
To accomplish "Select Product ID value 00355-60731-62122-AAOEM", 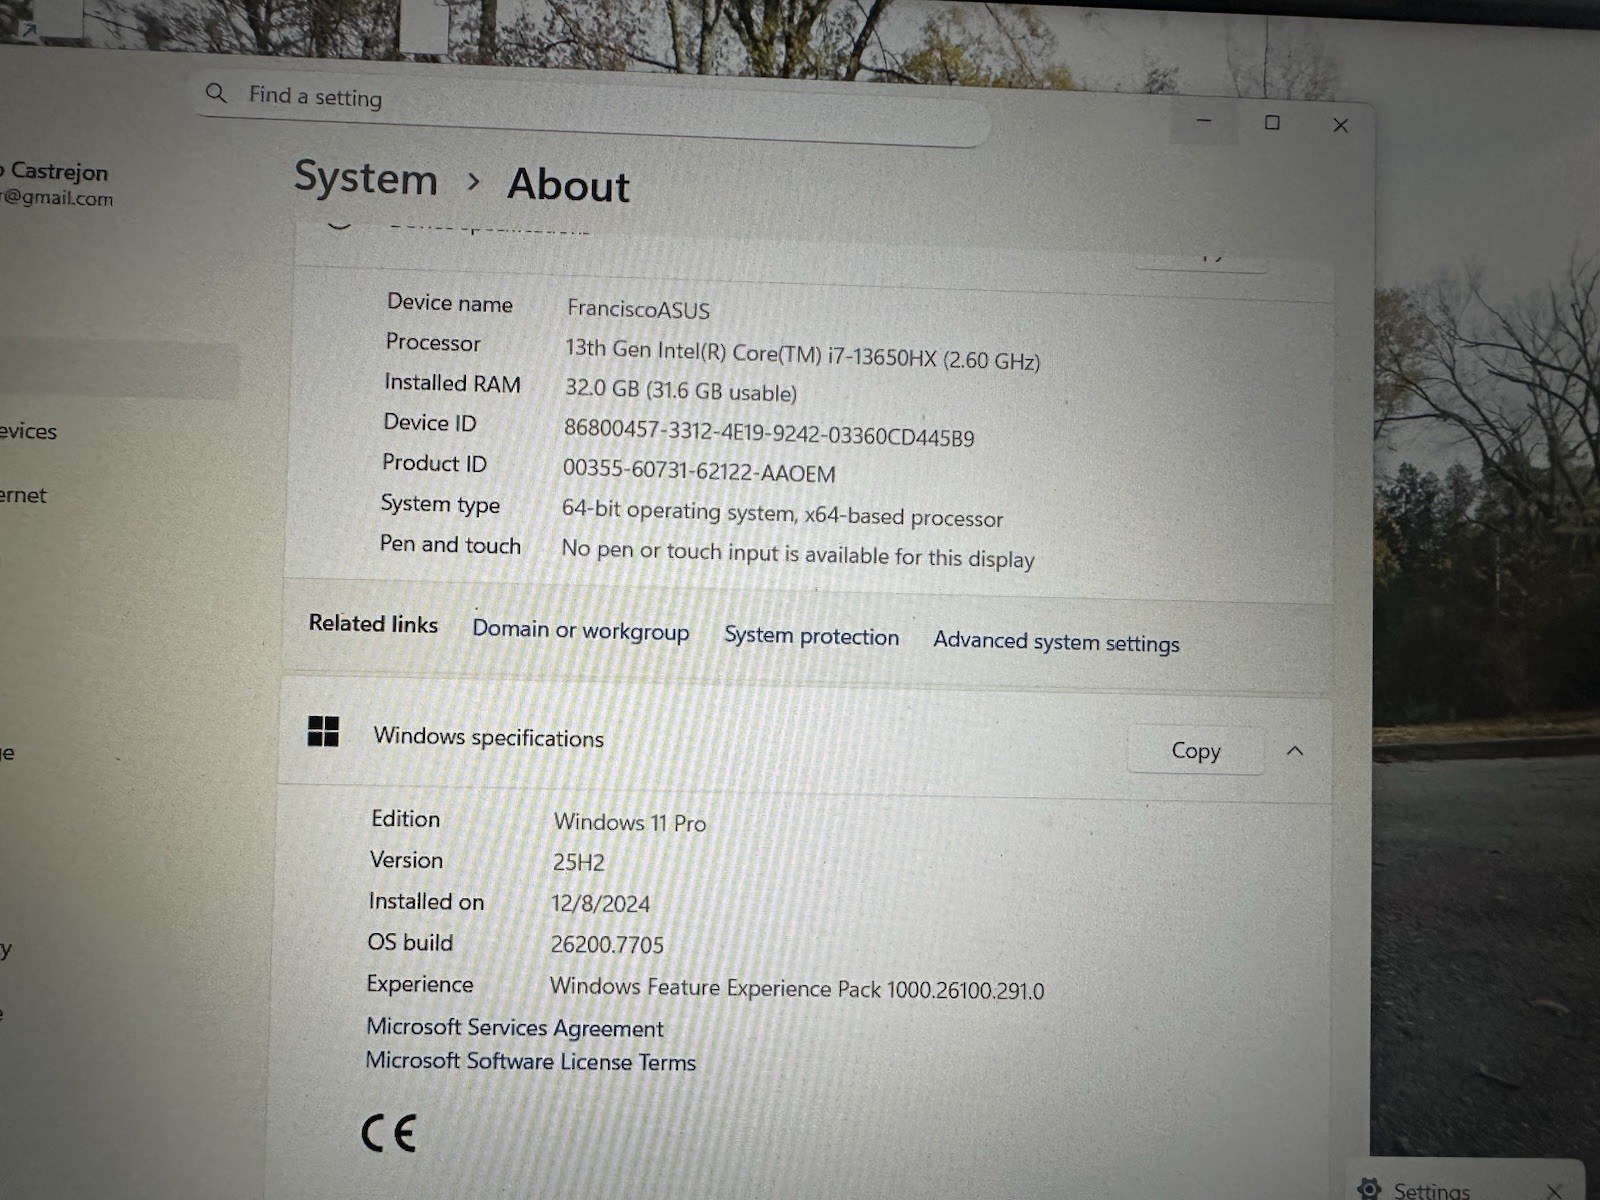I will (x=698, y=470).
